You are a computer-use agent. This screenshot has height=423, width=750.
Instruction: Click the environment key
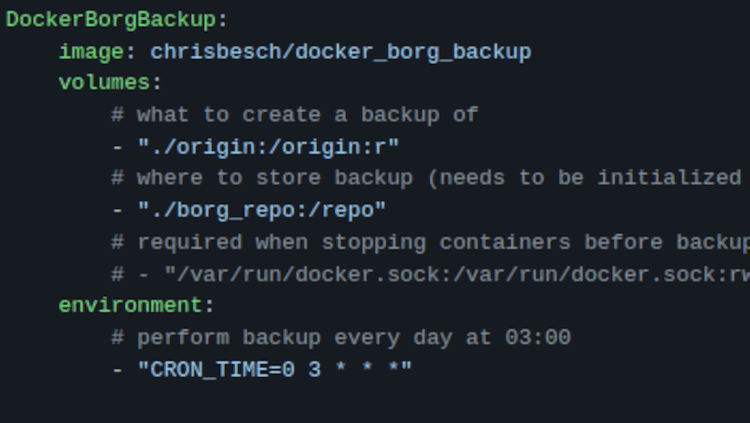130,305
